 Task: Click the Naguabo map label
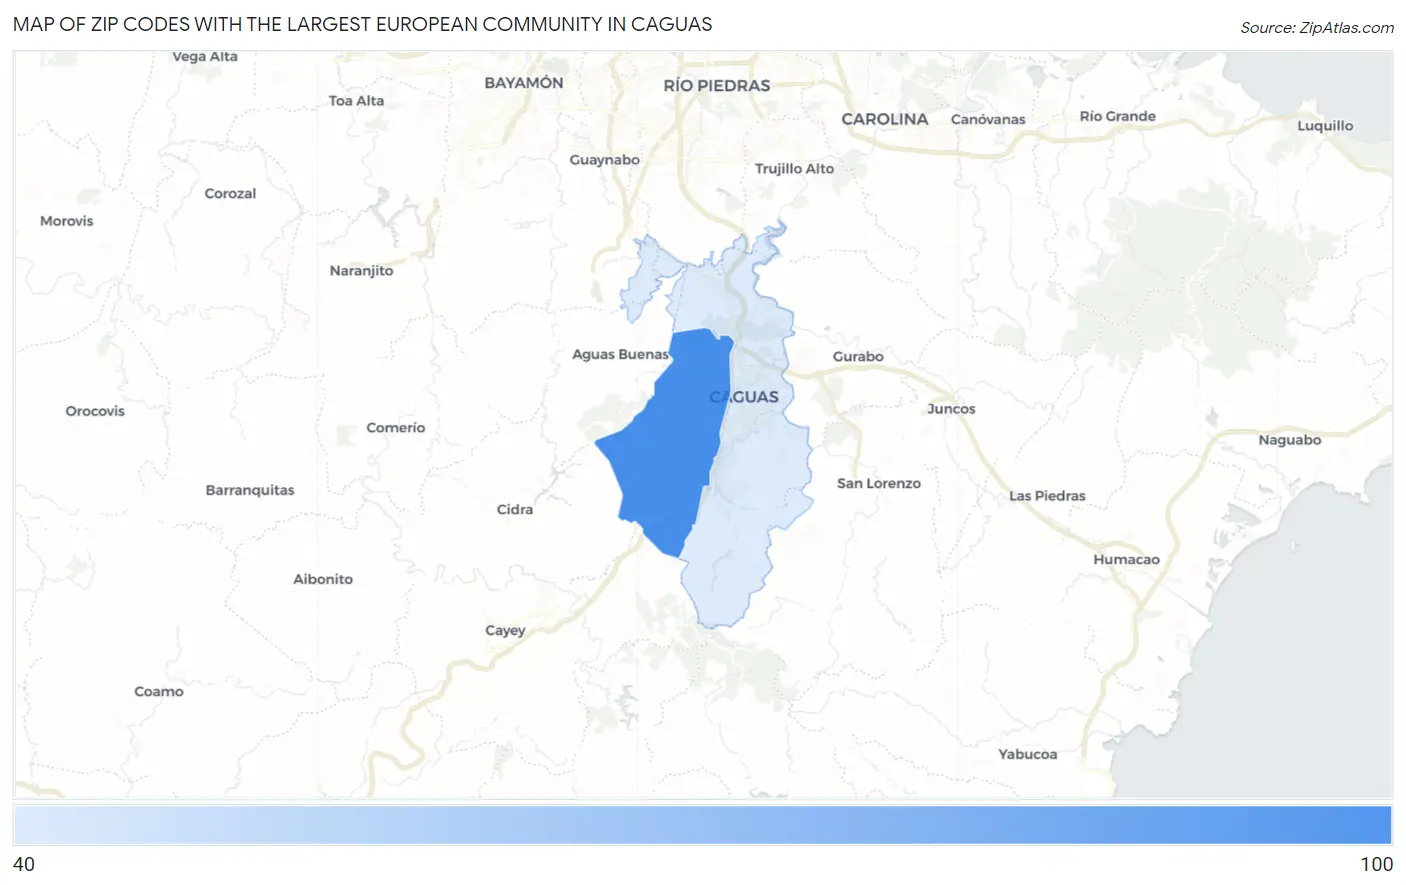click(1289, 440)
